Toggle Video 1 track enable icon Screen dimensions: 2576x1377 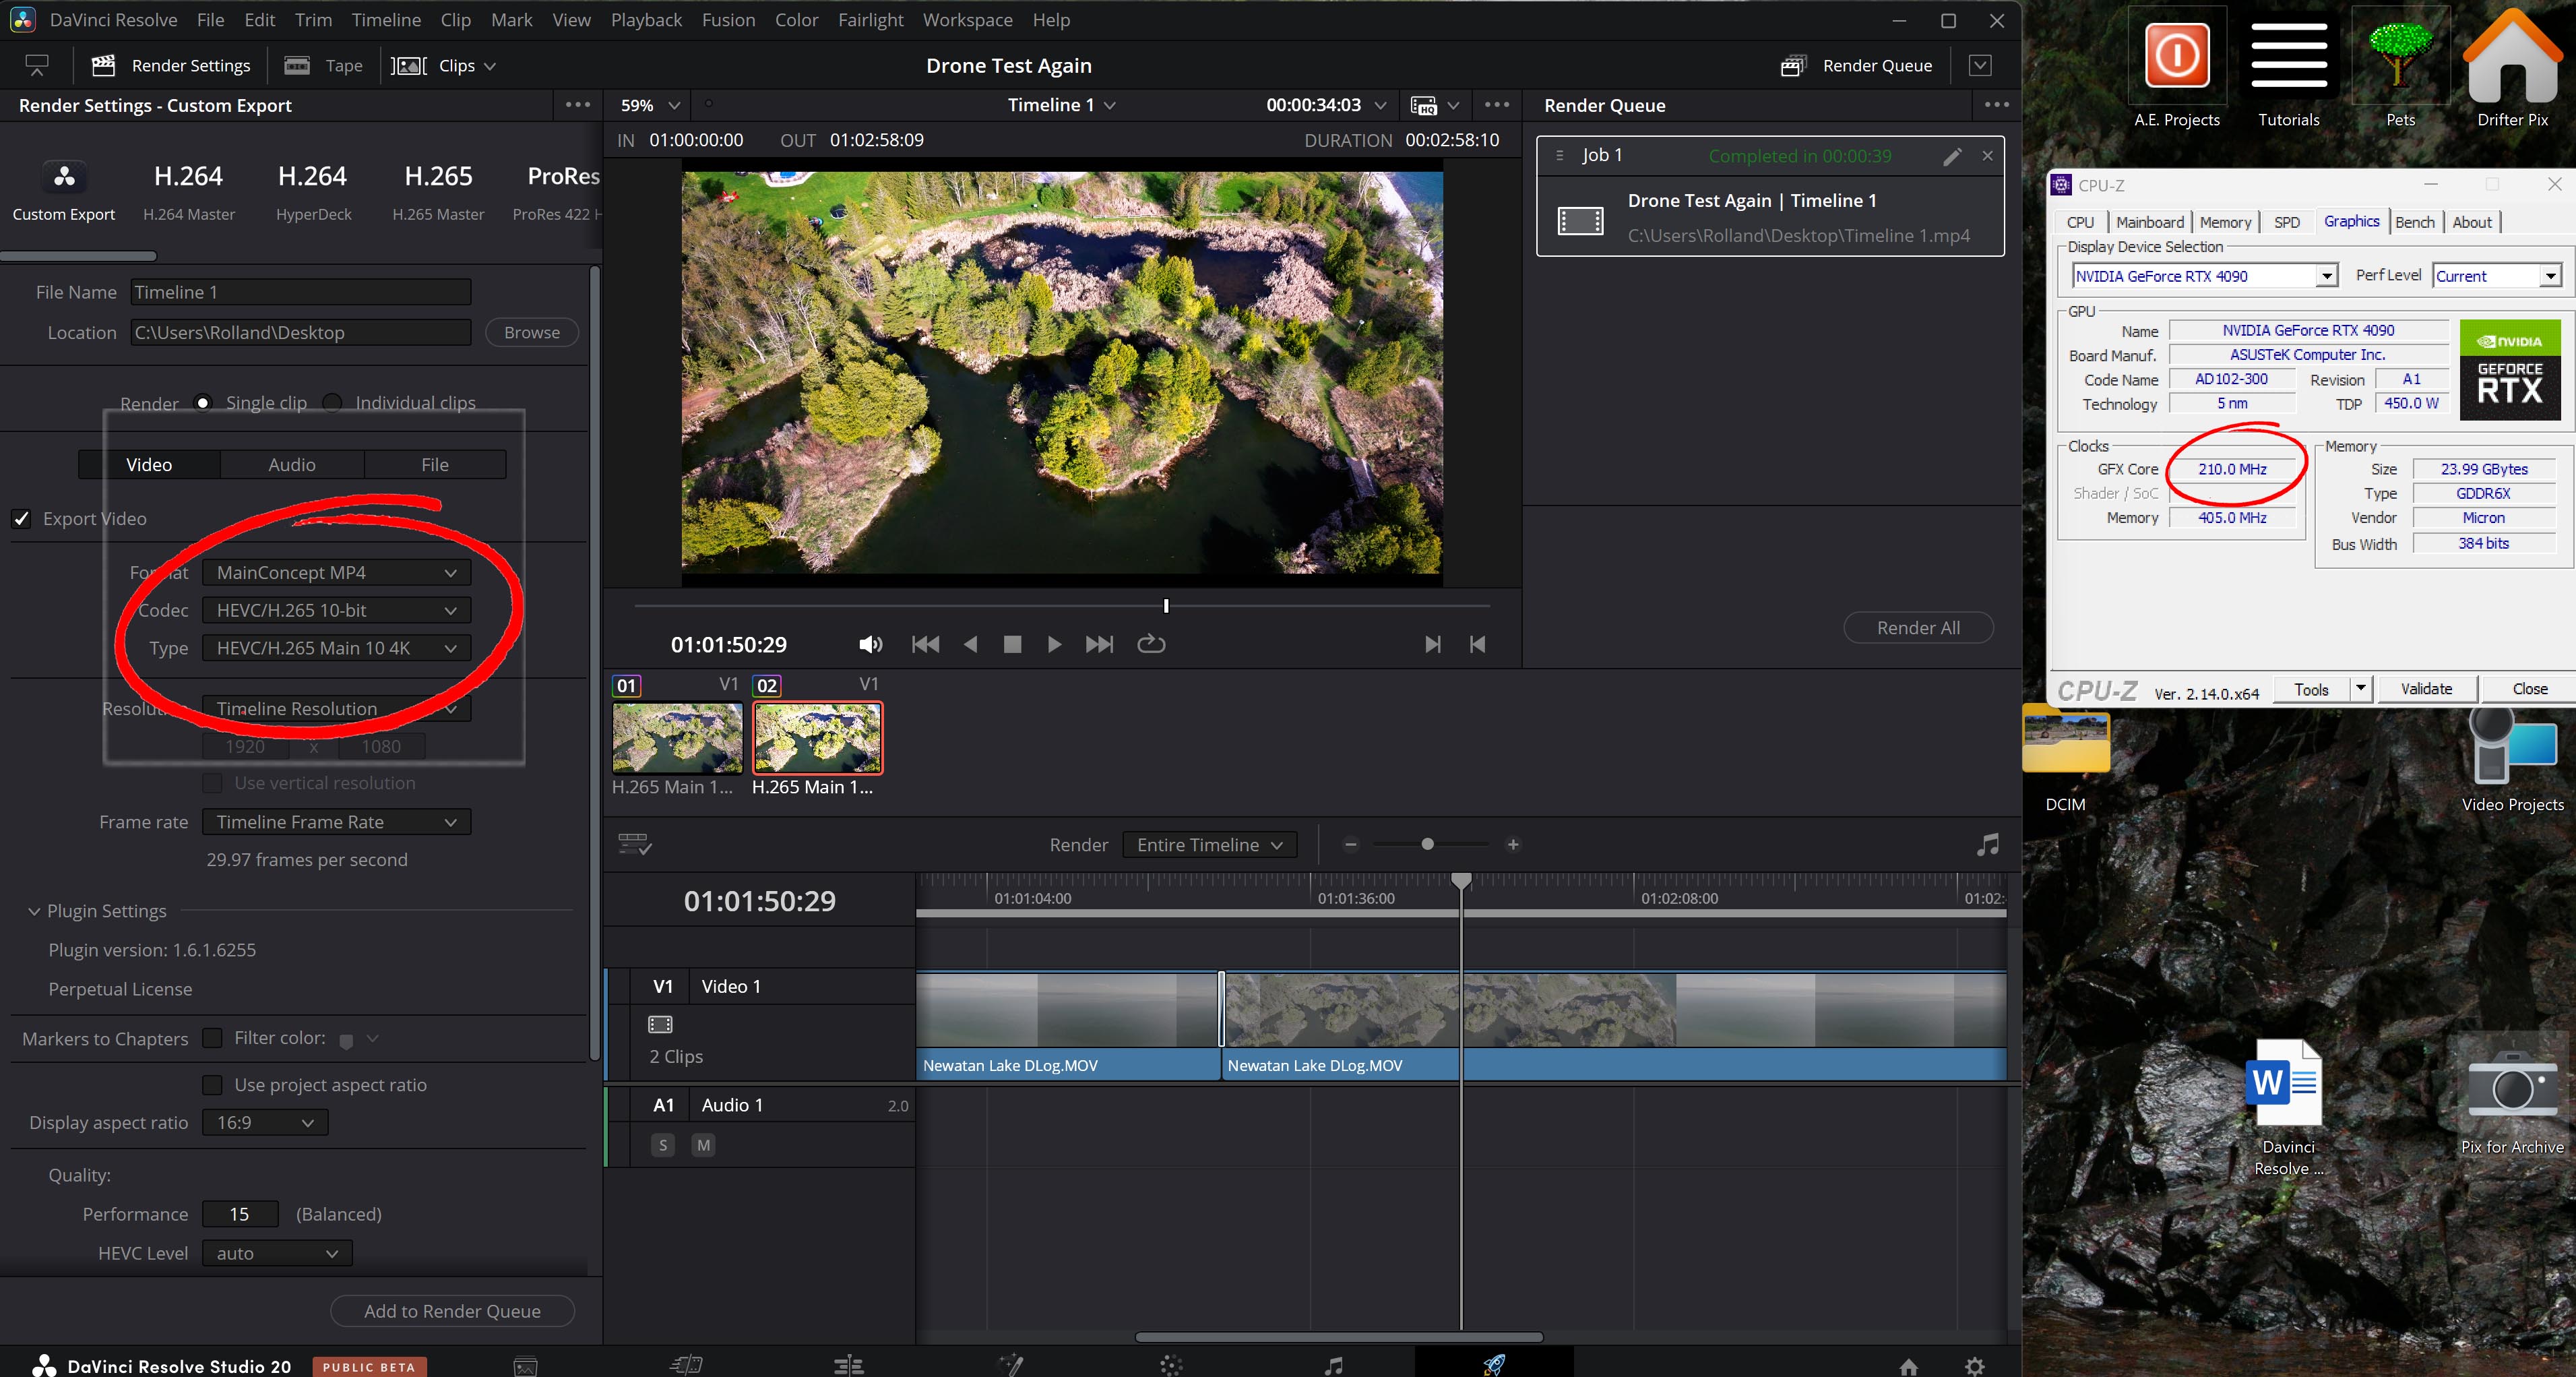tap(660, 1024)
